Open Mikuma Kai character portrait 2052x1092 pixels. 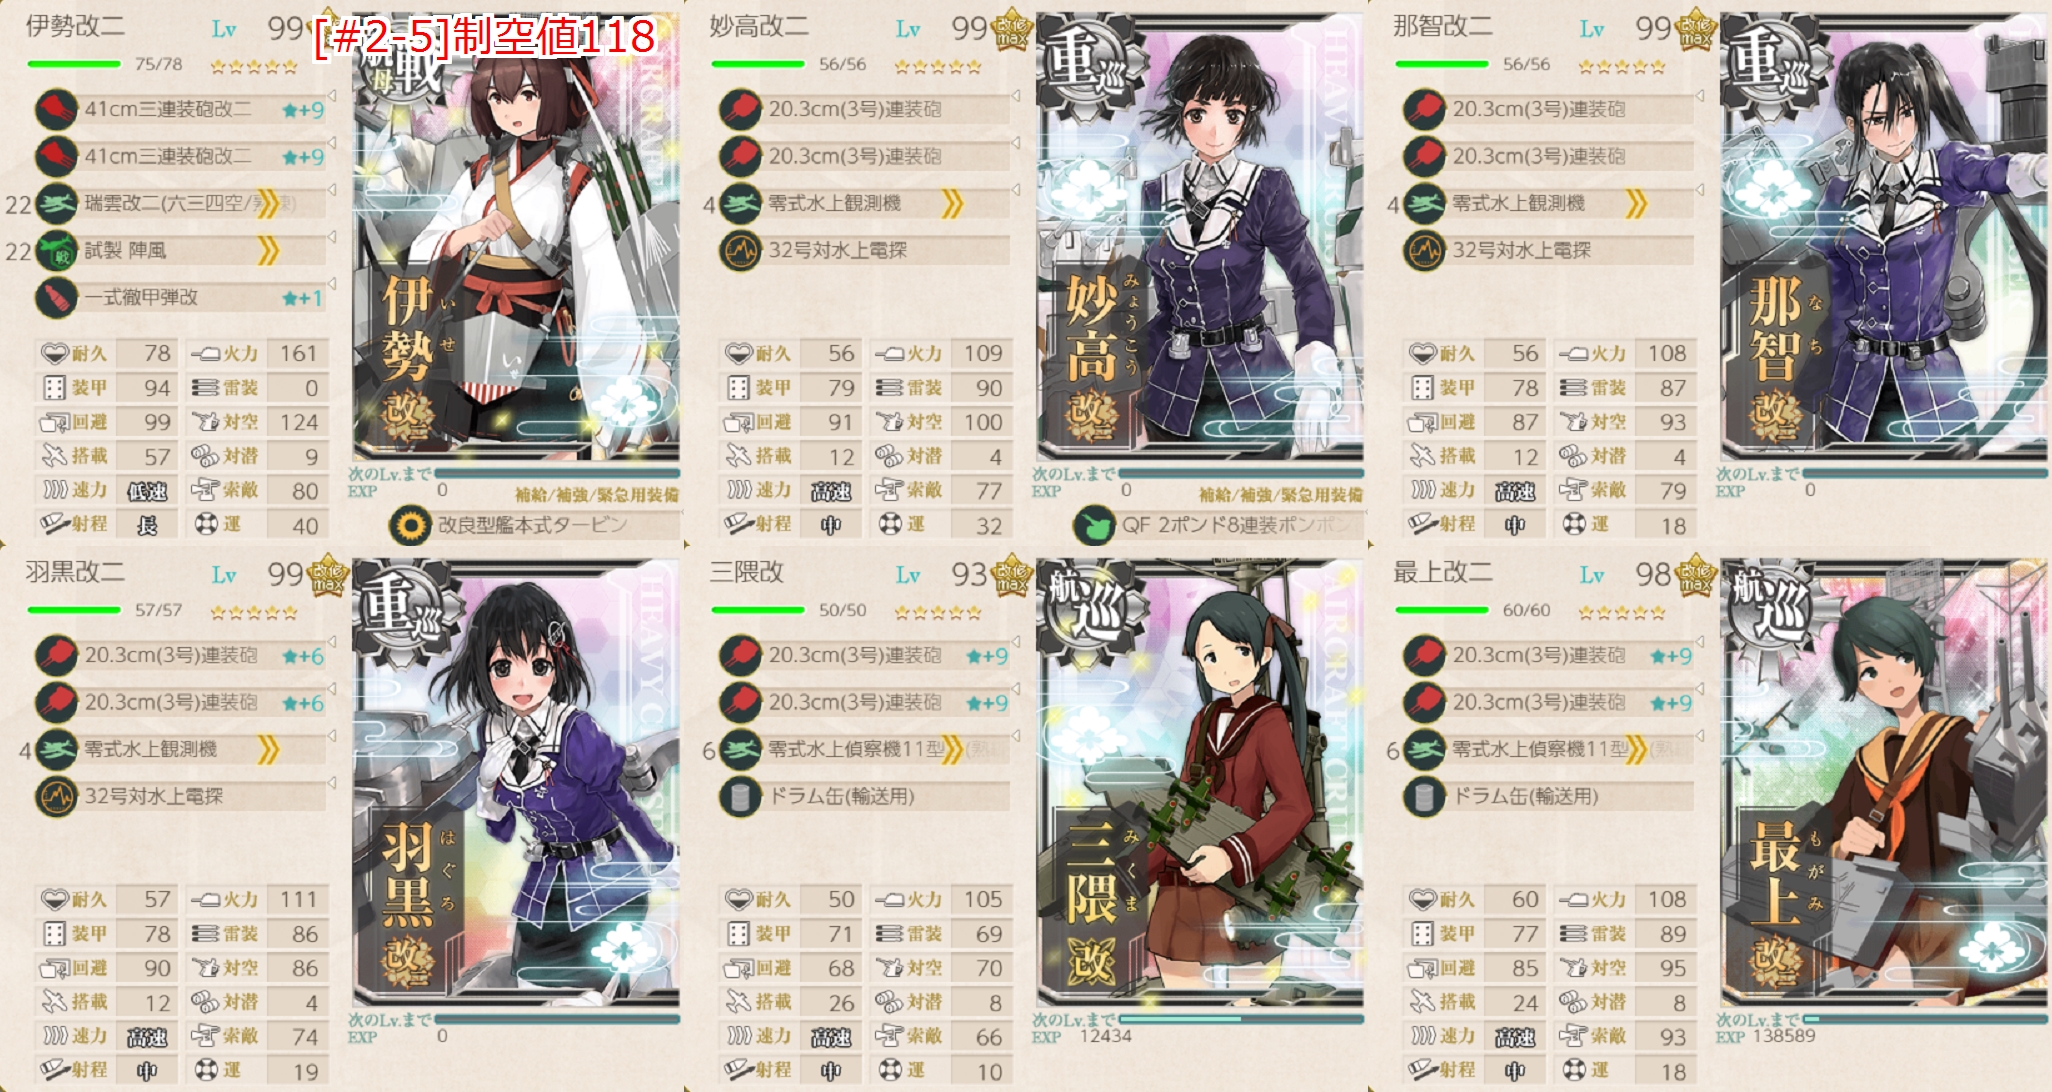(1200, 782)
